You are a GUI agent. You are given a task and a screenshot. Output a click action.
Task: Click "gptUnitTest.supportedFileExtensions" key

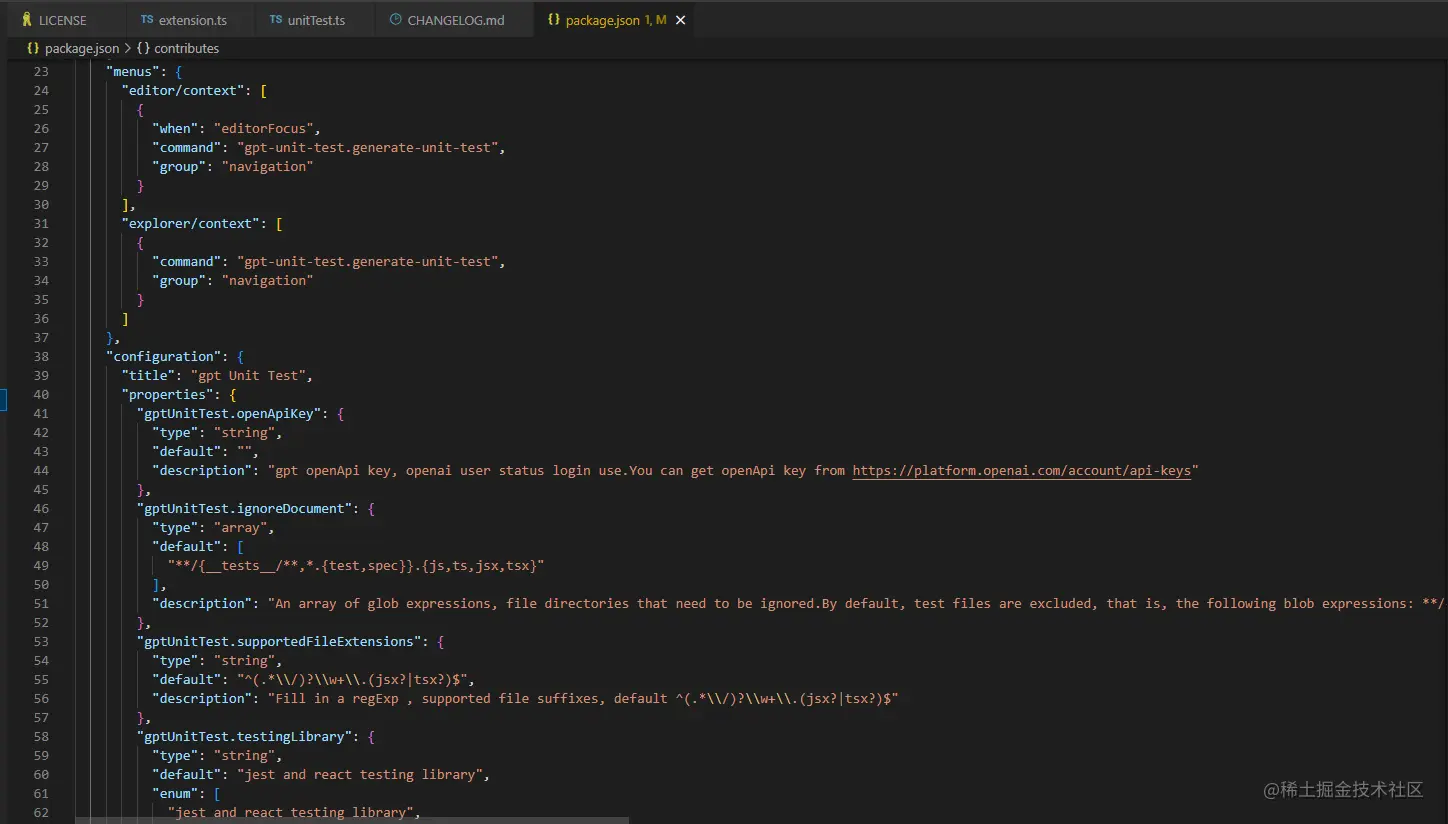point(278,641)
